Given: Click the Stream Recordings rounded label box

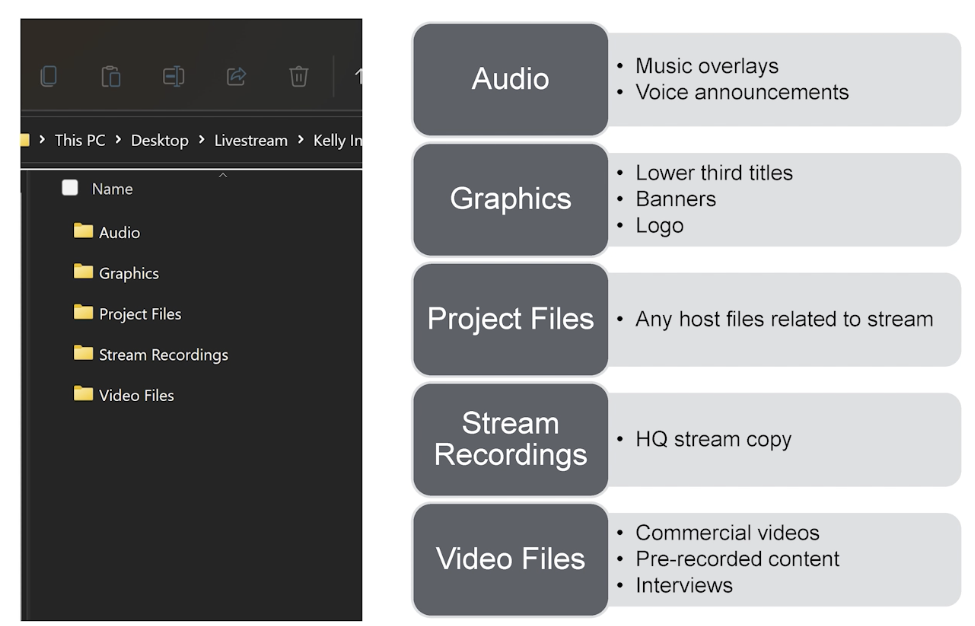Looking at the screenshot, I should pyautogui.click(x=510, y=439).
